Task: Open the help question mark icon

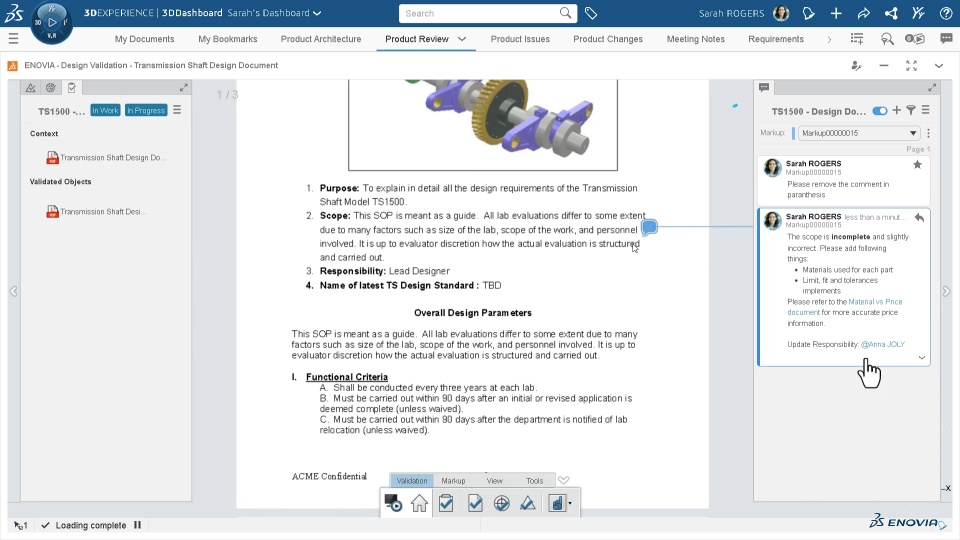Action: (946, 13)
